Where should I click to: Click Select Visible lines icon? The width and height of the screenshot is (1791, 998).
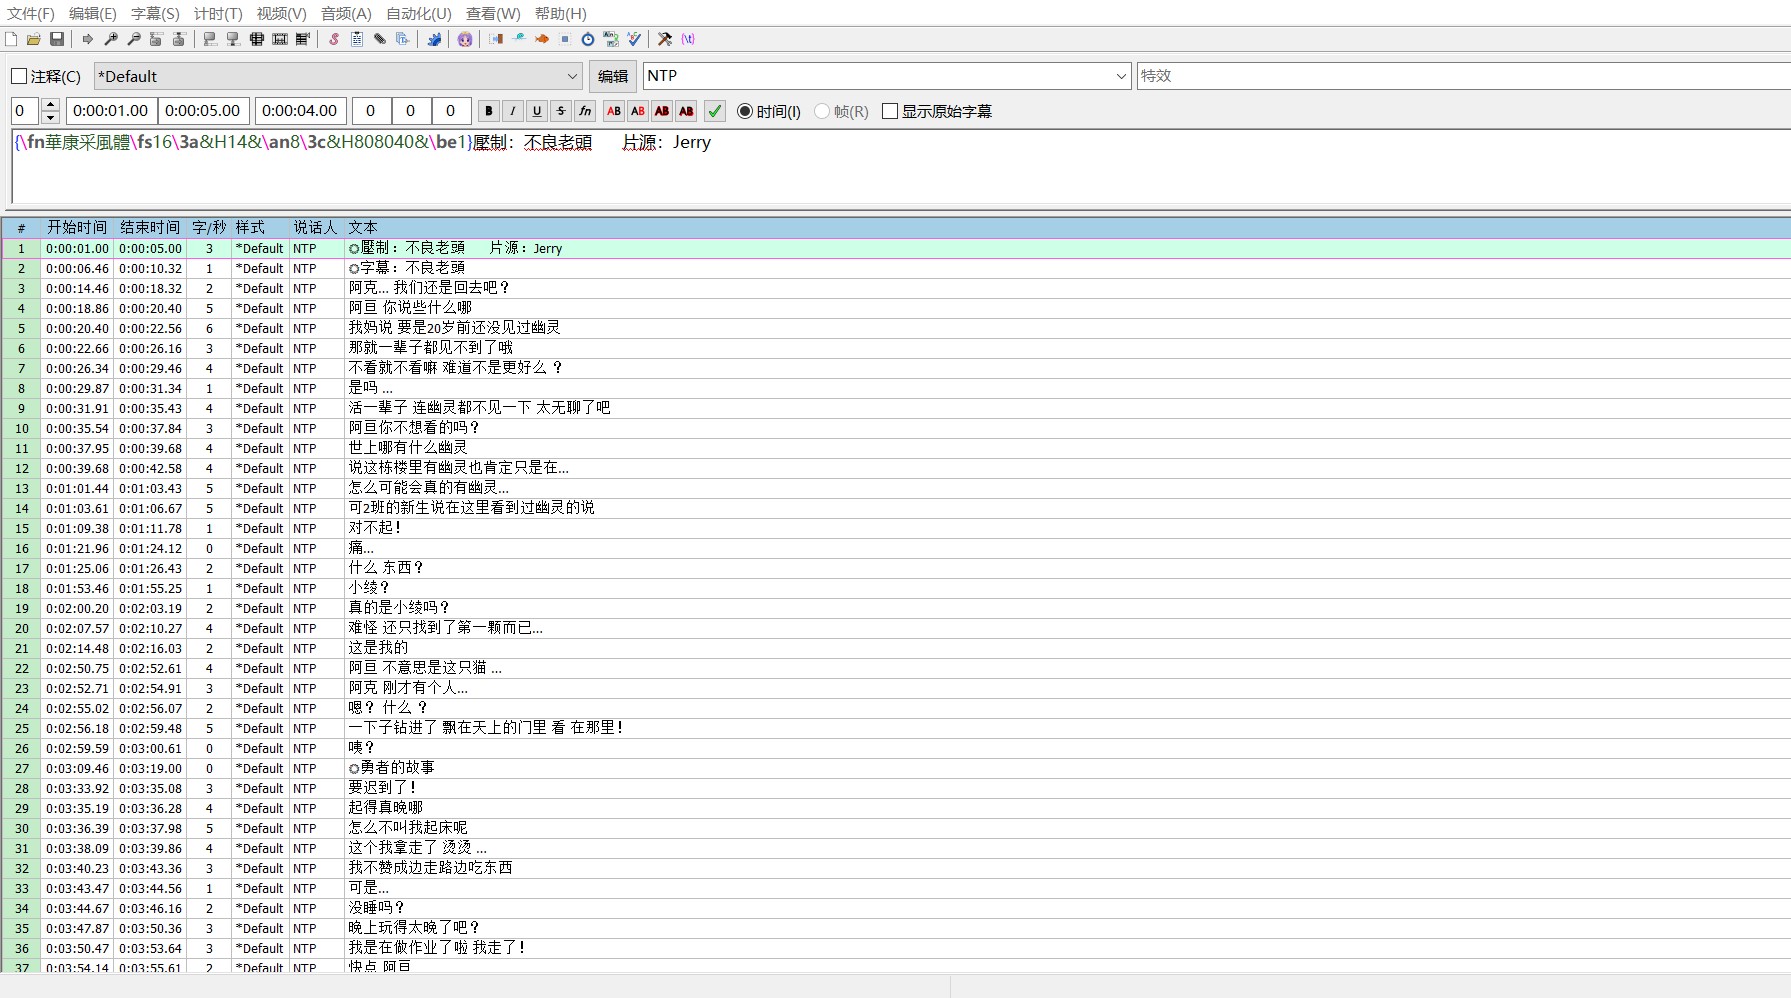[x=257, y=39]
